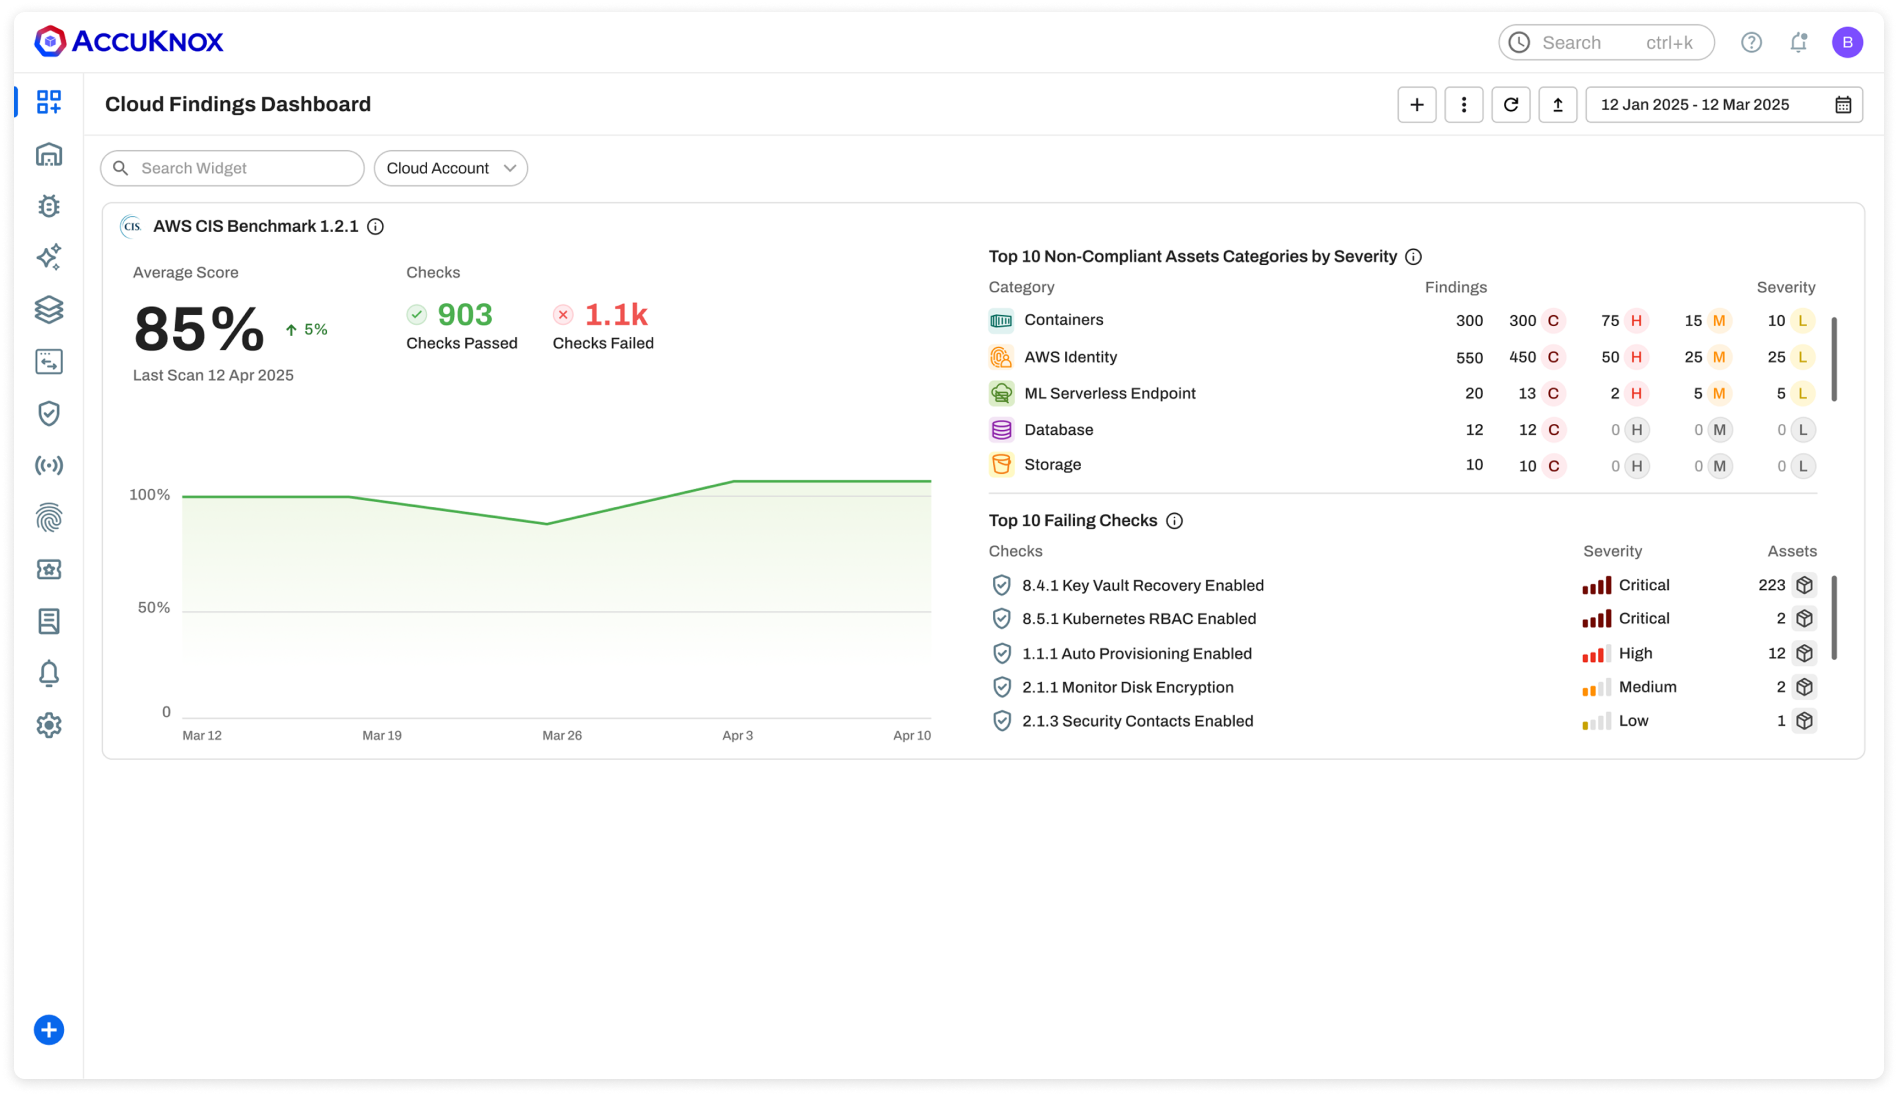
Task: Open the notifications bell in the sidebar
Action: 48,673
